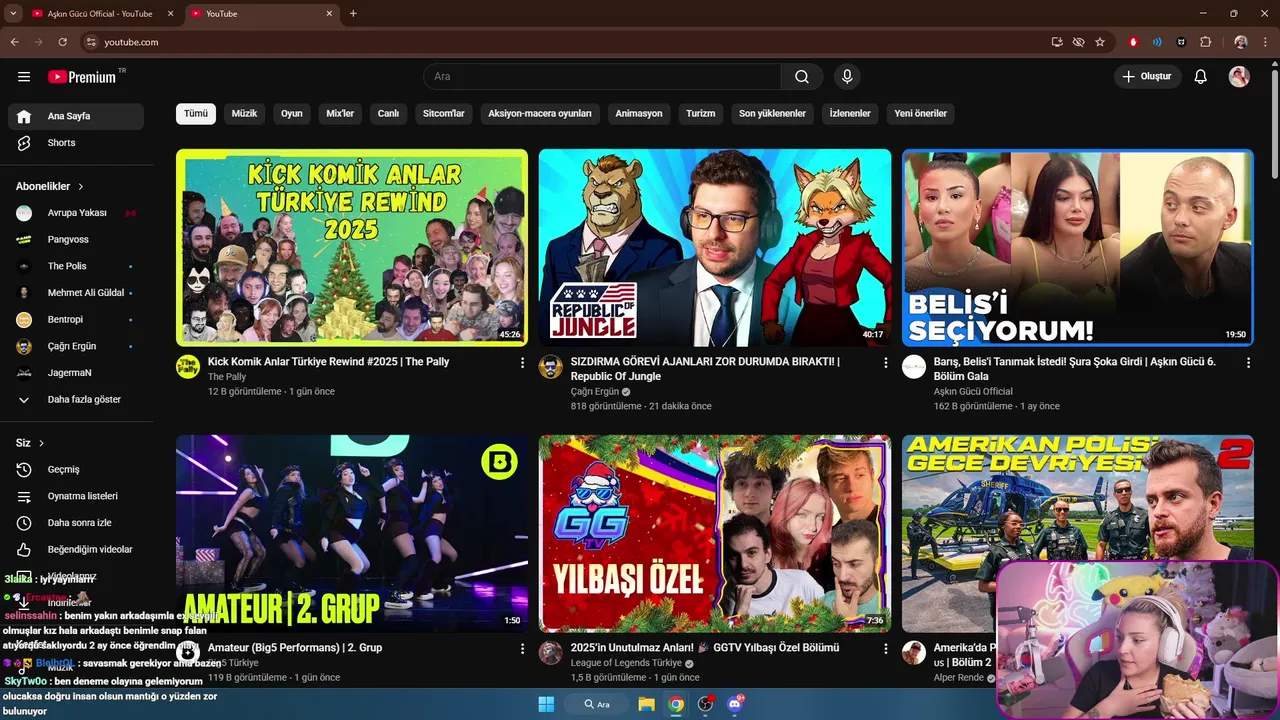
Task: Open options for Sızdırma Görevi video
Action: pyautogui.click(x=885, y=363)
